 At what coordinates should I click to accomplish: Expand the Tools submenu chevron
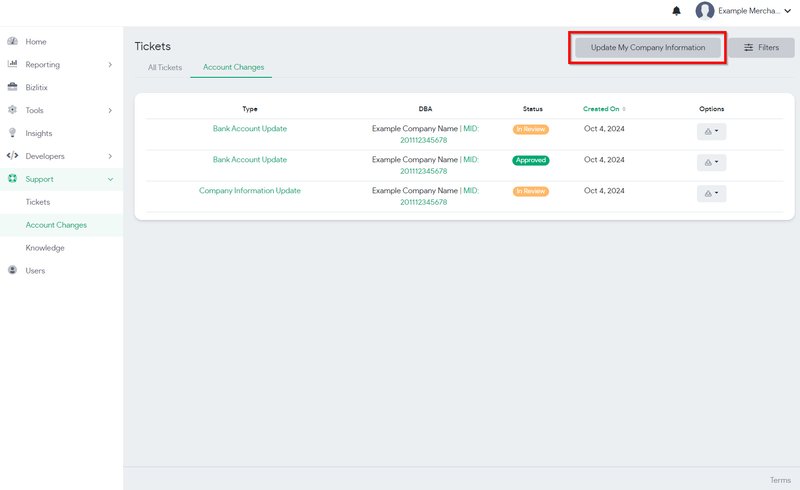click(110, 110)
